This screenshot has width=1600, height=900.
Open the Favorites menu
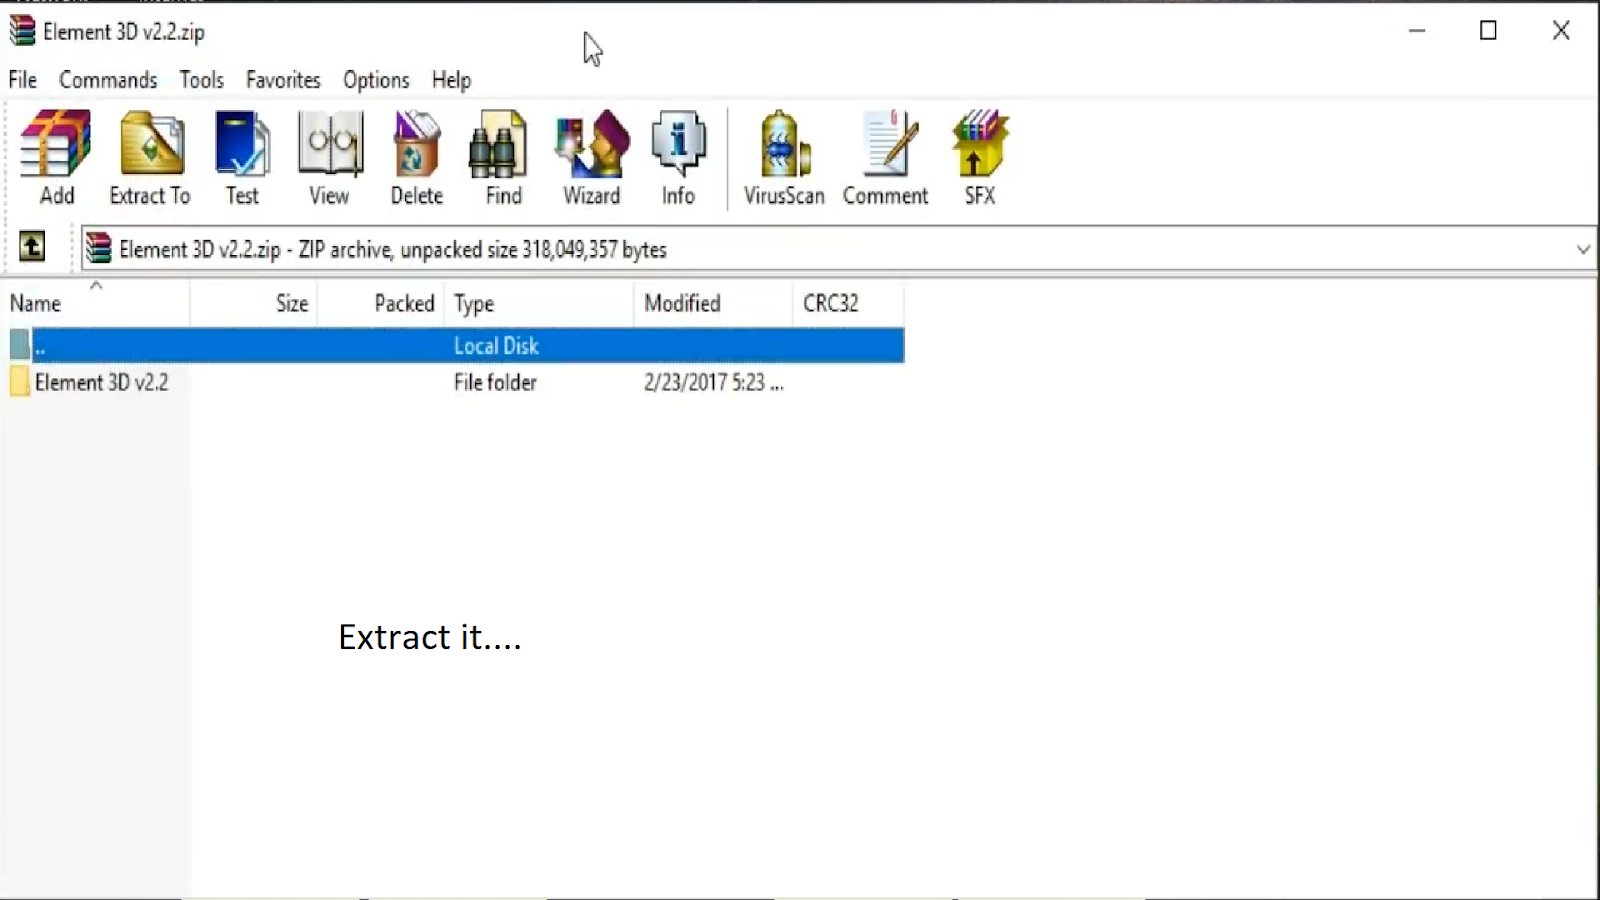[283, 80]
